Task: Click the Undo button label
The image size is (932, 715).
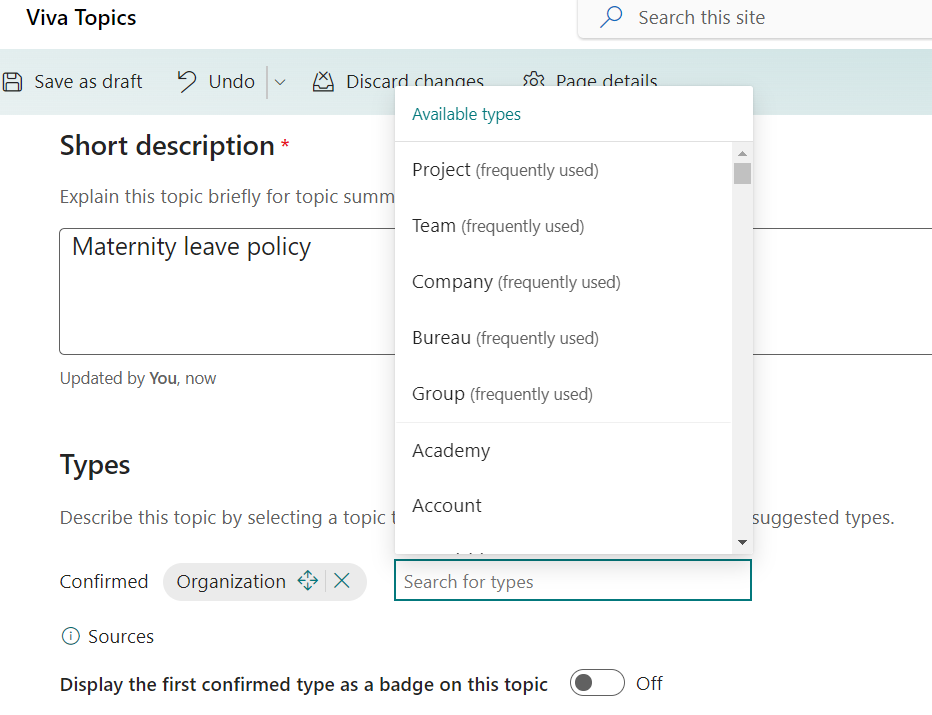Action: click(232, 81)
